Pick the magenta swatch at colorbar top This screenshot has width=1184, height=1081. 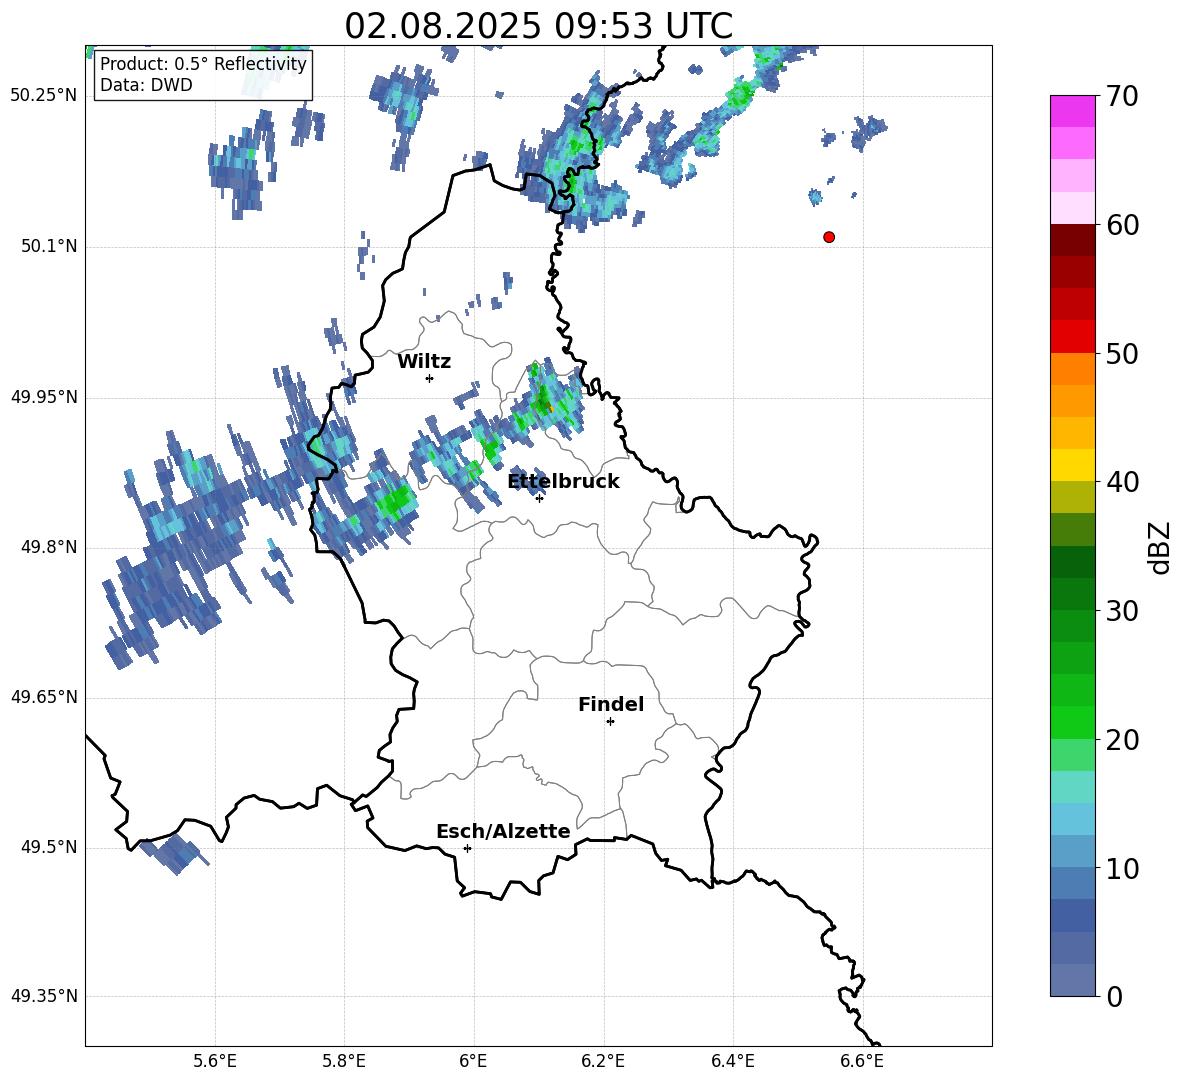(x=1072, y=112)
